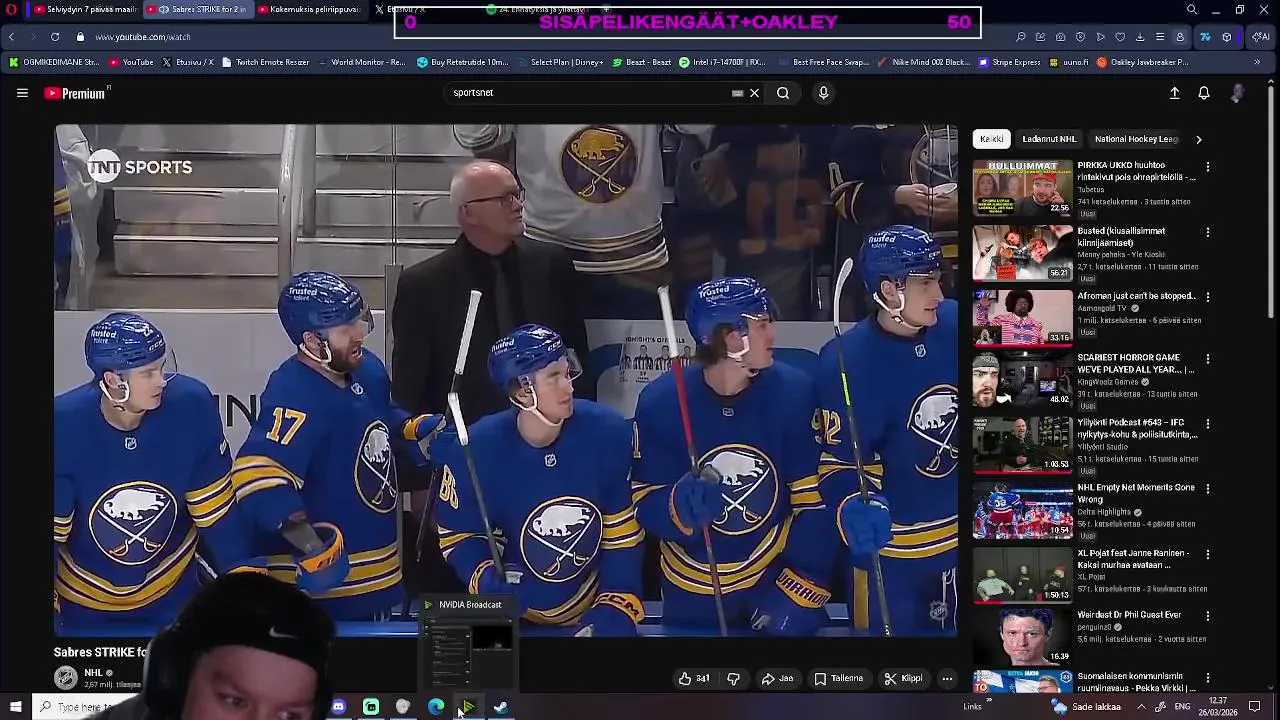The height and width of the screenshot is (720, 1280).
Task: Share the video via Jaa button
Action: [x=778, y=679]
